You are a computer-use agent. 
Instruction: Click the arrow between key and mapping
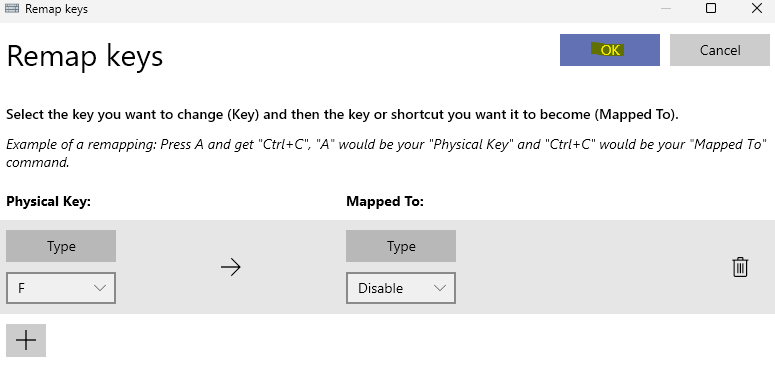(x=230, y=268)
